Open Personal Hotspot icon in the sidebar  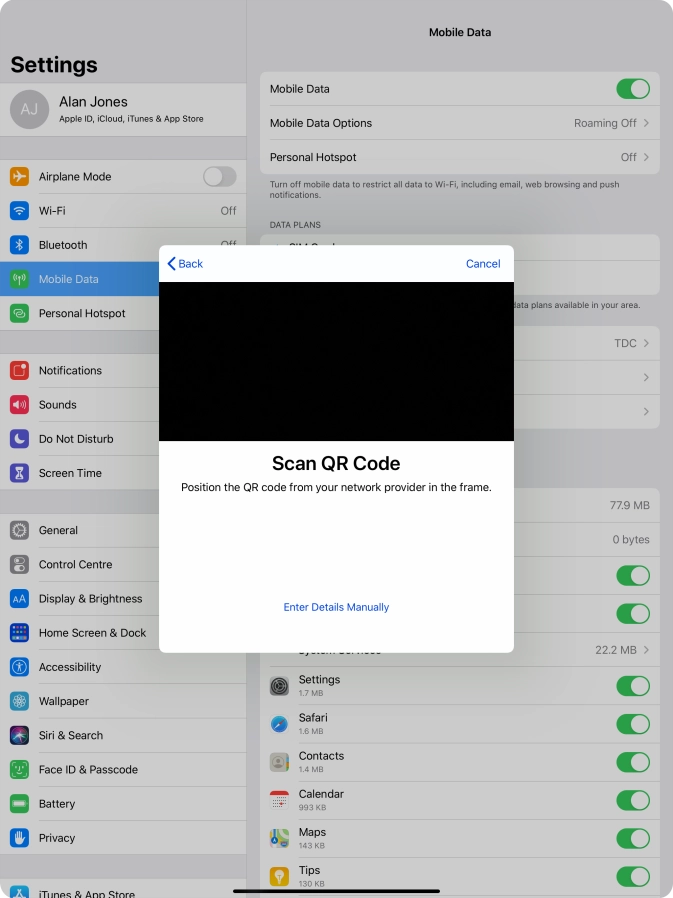[x=19, y=313]
